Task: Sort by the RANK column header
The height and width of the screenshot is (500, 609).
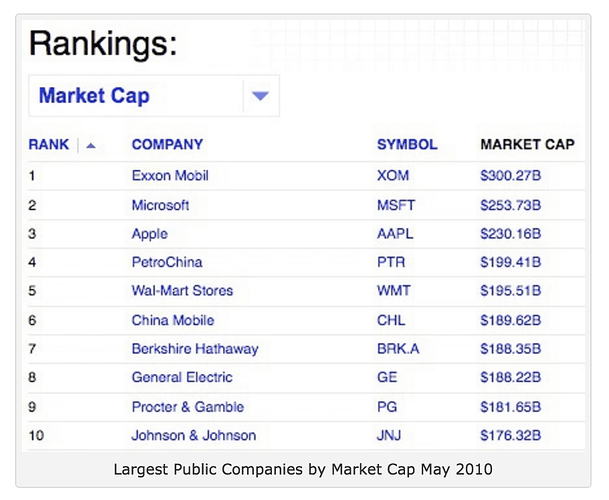Action: point(49,144)
